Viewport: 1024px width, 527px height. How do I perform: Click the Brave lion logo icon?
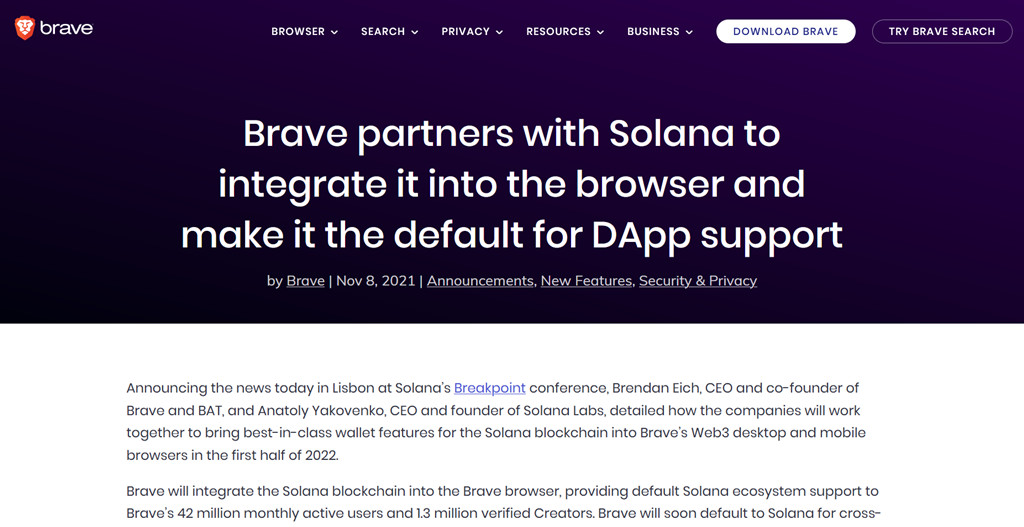coord(25,28)
